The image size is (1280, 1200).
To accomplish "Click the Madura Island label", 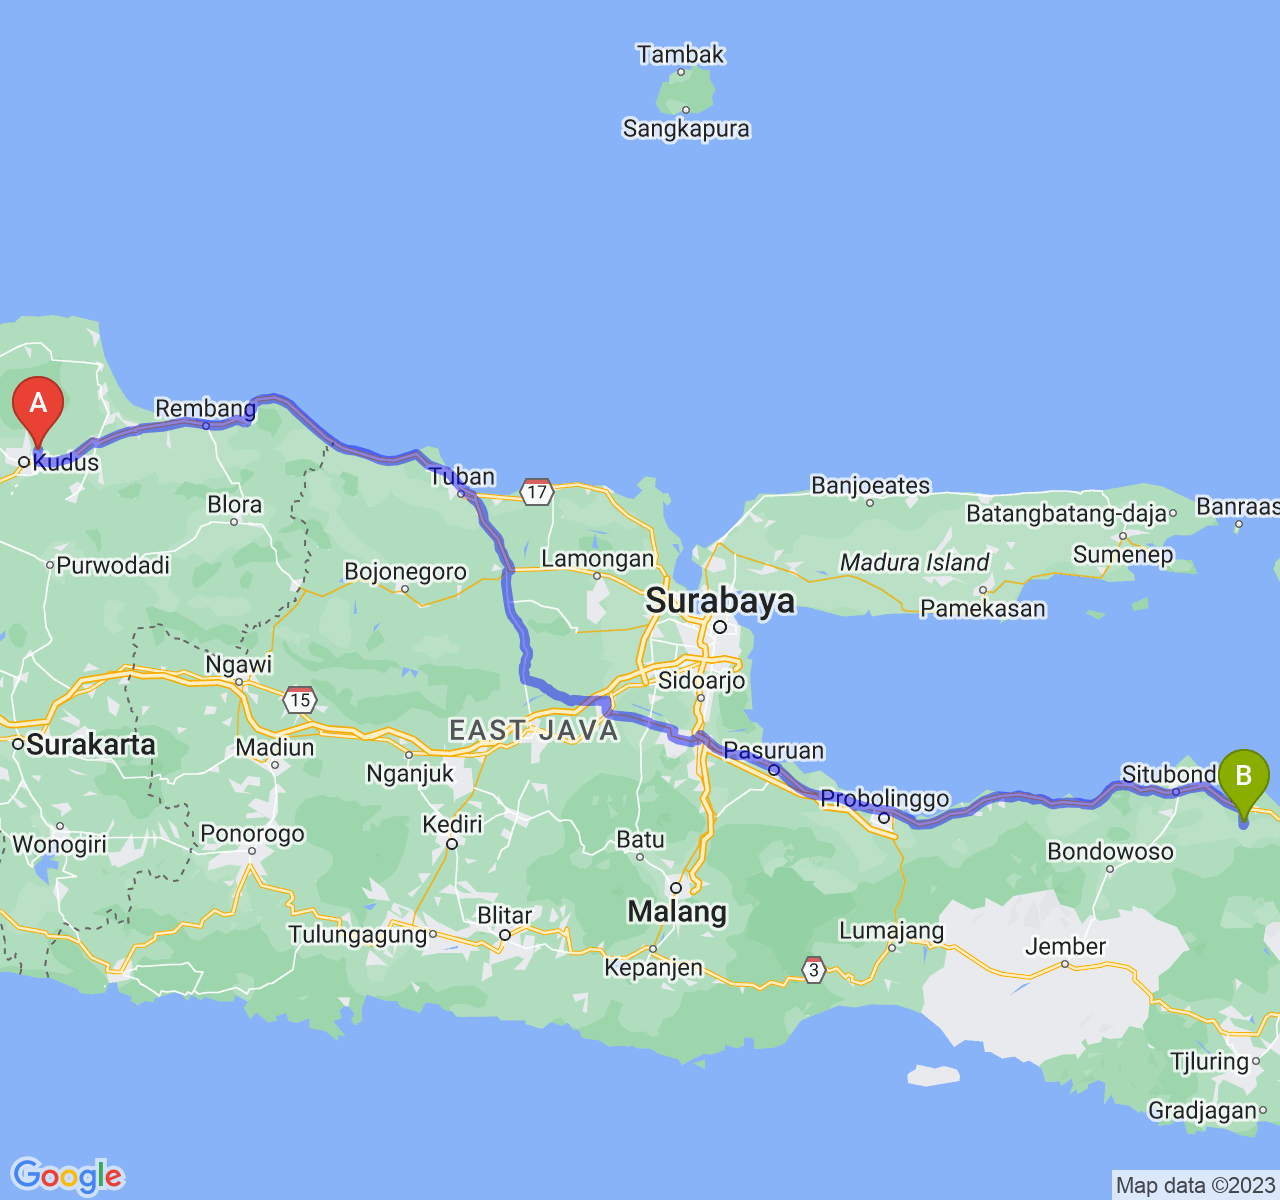I will [x=914, y=562].
